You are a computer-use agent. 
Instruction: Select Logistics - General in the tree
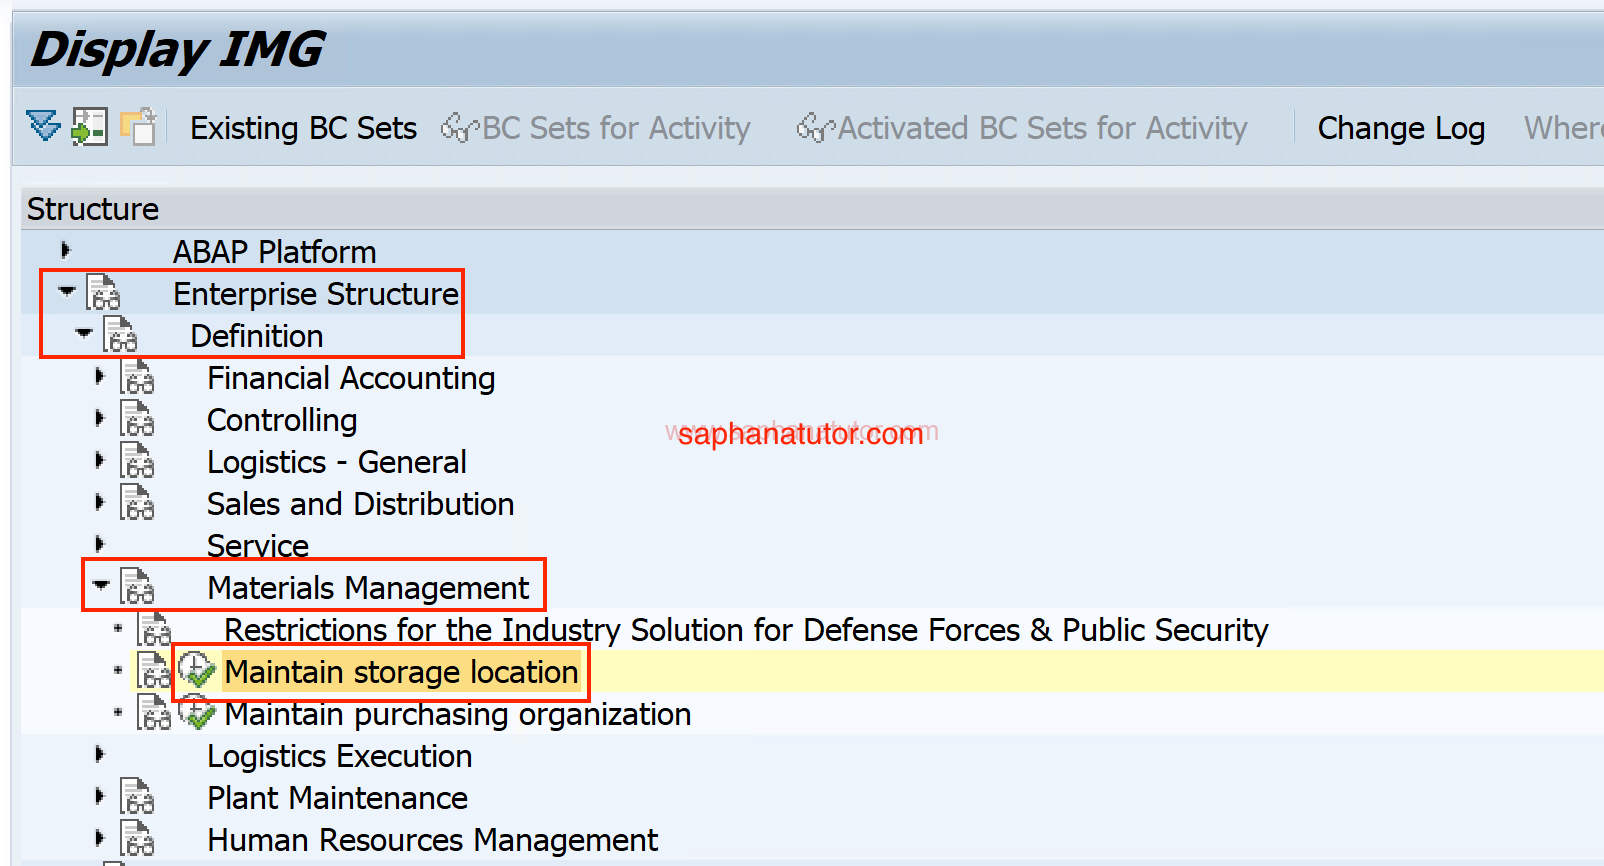pyautogui.click(x=336, y=462)
